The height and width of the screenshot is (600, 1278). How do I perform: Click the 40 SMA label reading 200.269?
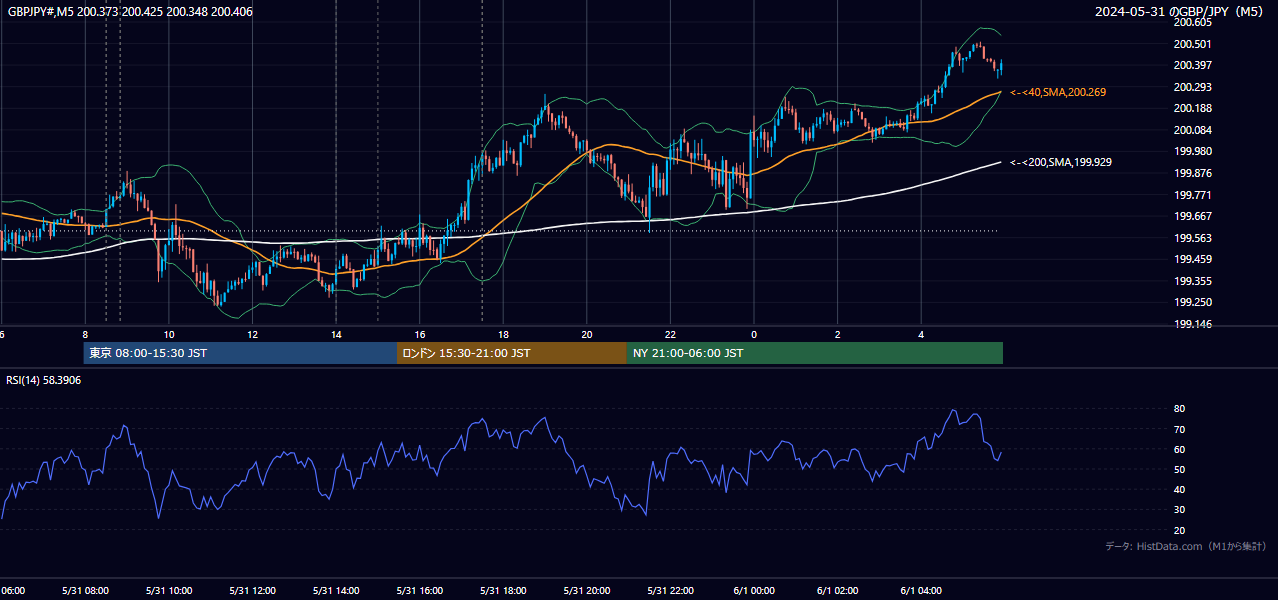point(1058,92)
